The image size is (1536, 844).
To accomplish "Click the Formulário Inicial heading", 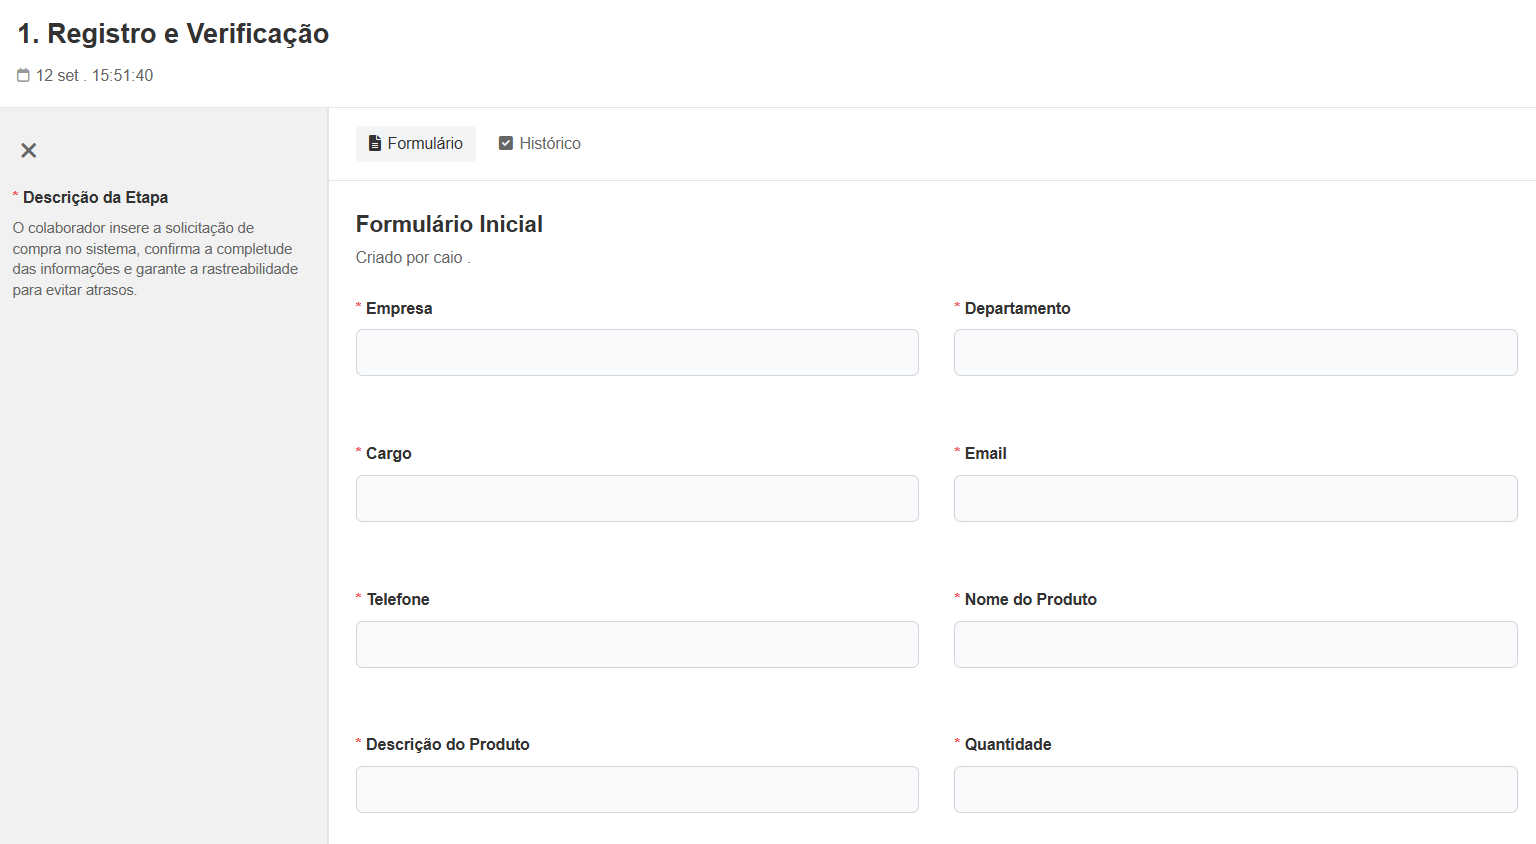I will 449,224.
